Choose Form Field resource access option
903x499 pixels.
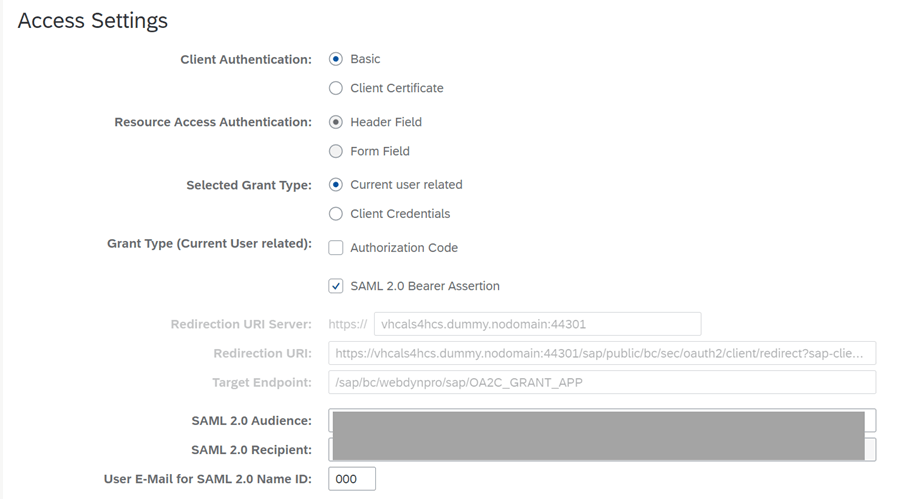pyautogui.click(x=336, y=151)
